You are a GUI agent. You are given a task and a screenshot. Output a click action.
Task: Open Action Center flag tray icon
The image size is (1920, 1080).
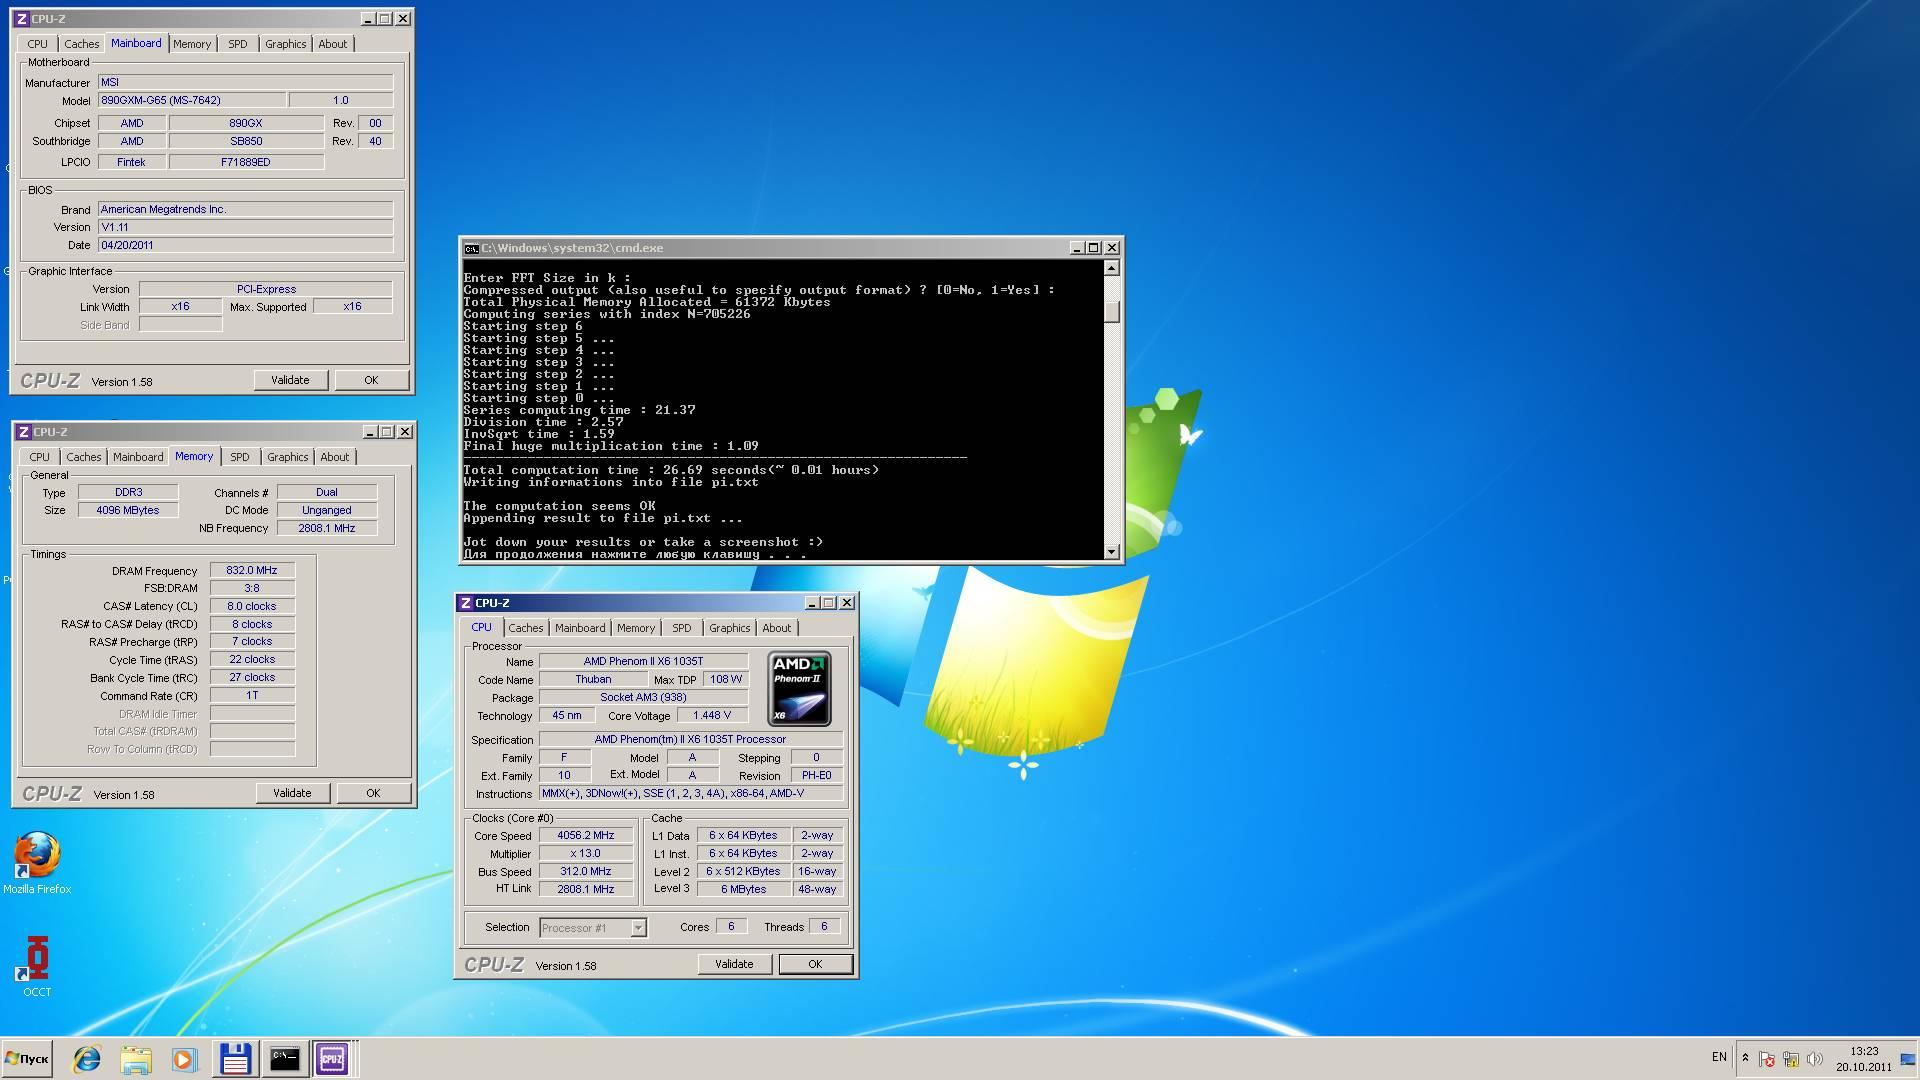pyautogui.click(x=1767, y=1058)
